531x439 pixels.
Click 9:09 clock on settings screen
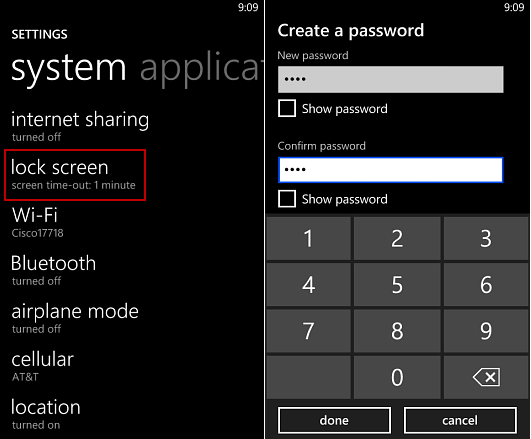[248, 7]
